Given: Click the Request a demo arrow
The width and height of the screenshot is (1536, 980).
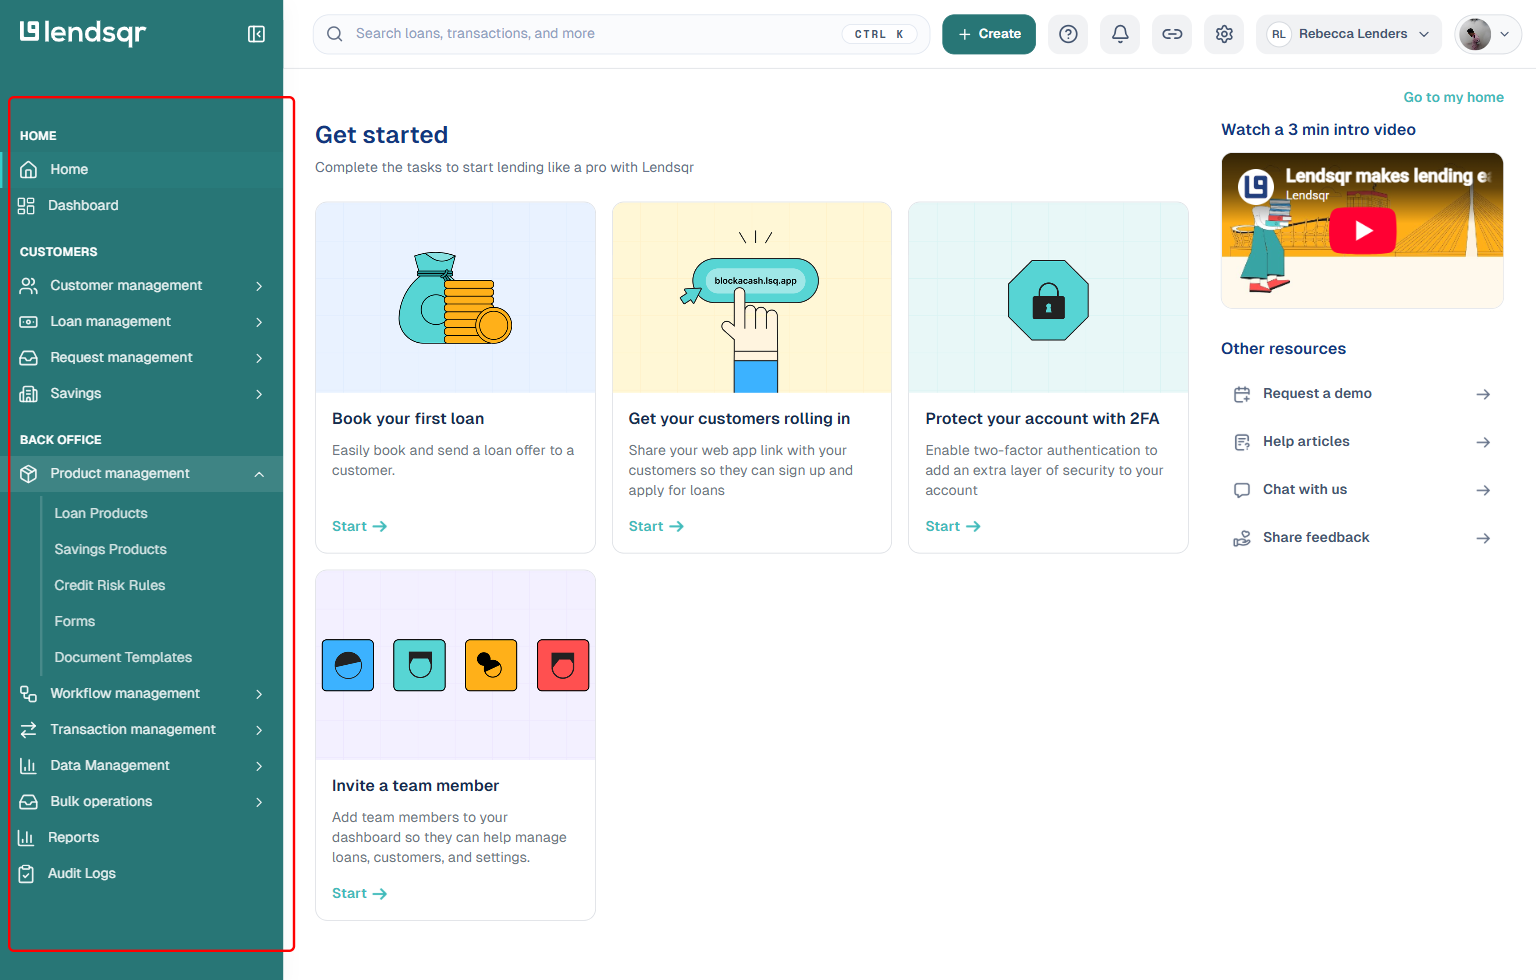Looking at the screenshot, I should pos(1483,394).
